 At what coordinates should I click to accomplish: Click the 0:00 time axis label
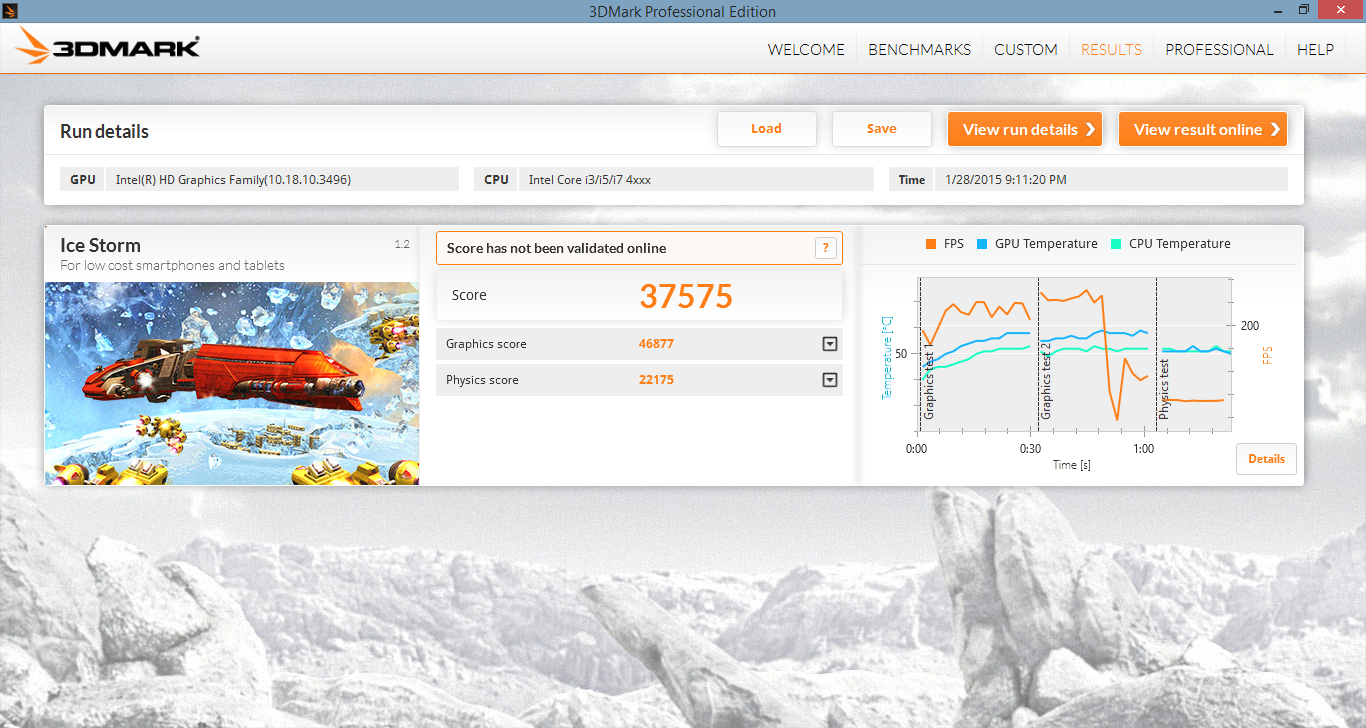coord(917,449)
